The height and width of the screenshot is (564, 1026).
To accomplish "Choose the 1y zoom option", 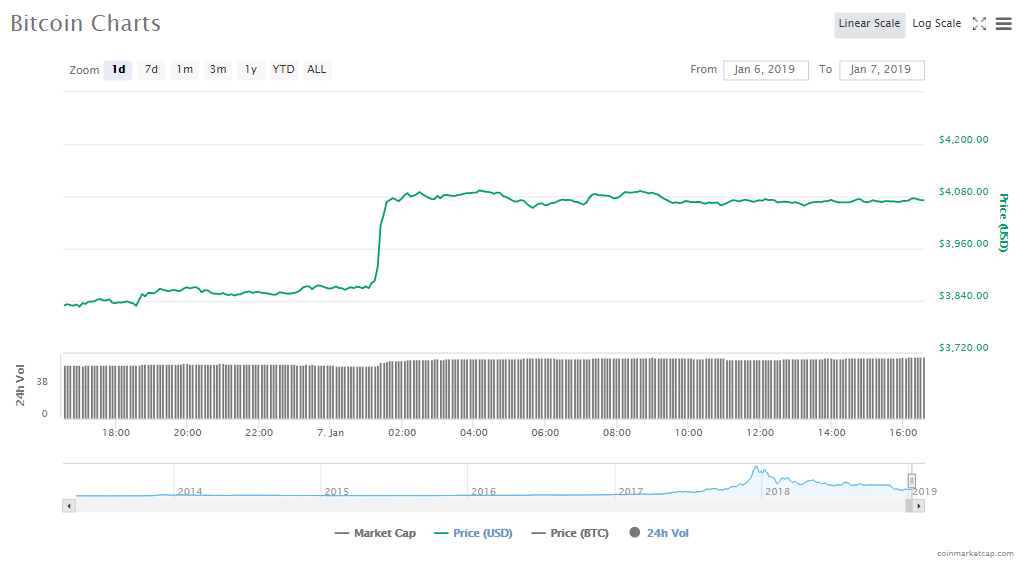I will pyautogui.click(x=251, y=70).
